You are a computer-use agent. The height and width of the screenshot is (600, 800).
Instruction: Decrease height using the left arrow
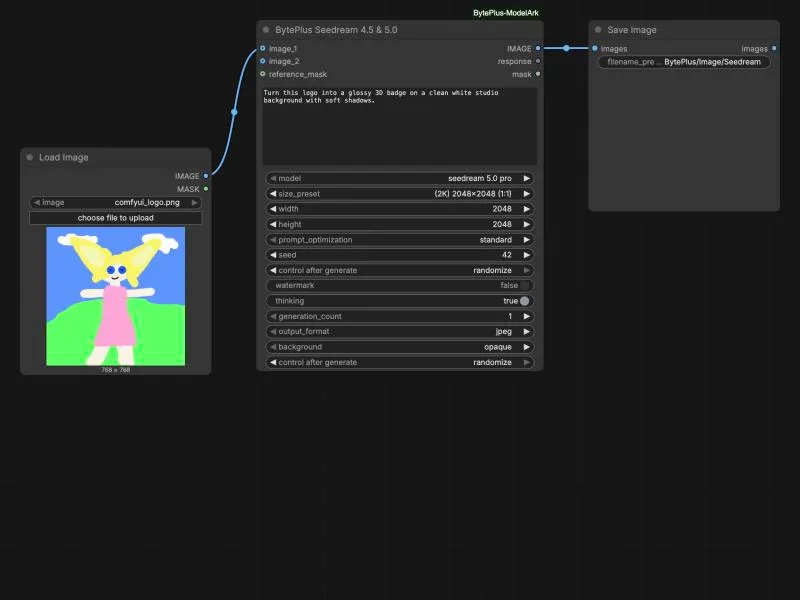click(273, 224)
